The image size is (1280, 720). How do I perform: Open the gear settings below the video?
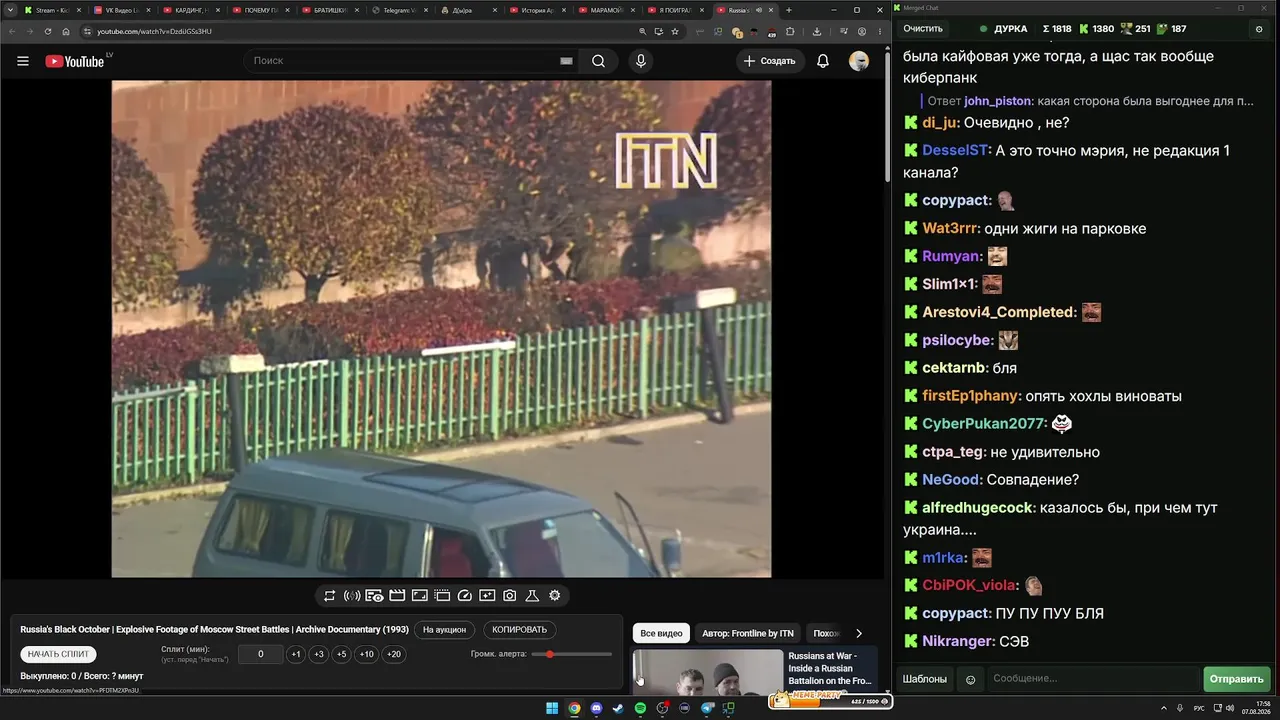pyautogui.click(x=555, y=596)
